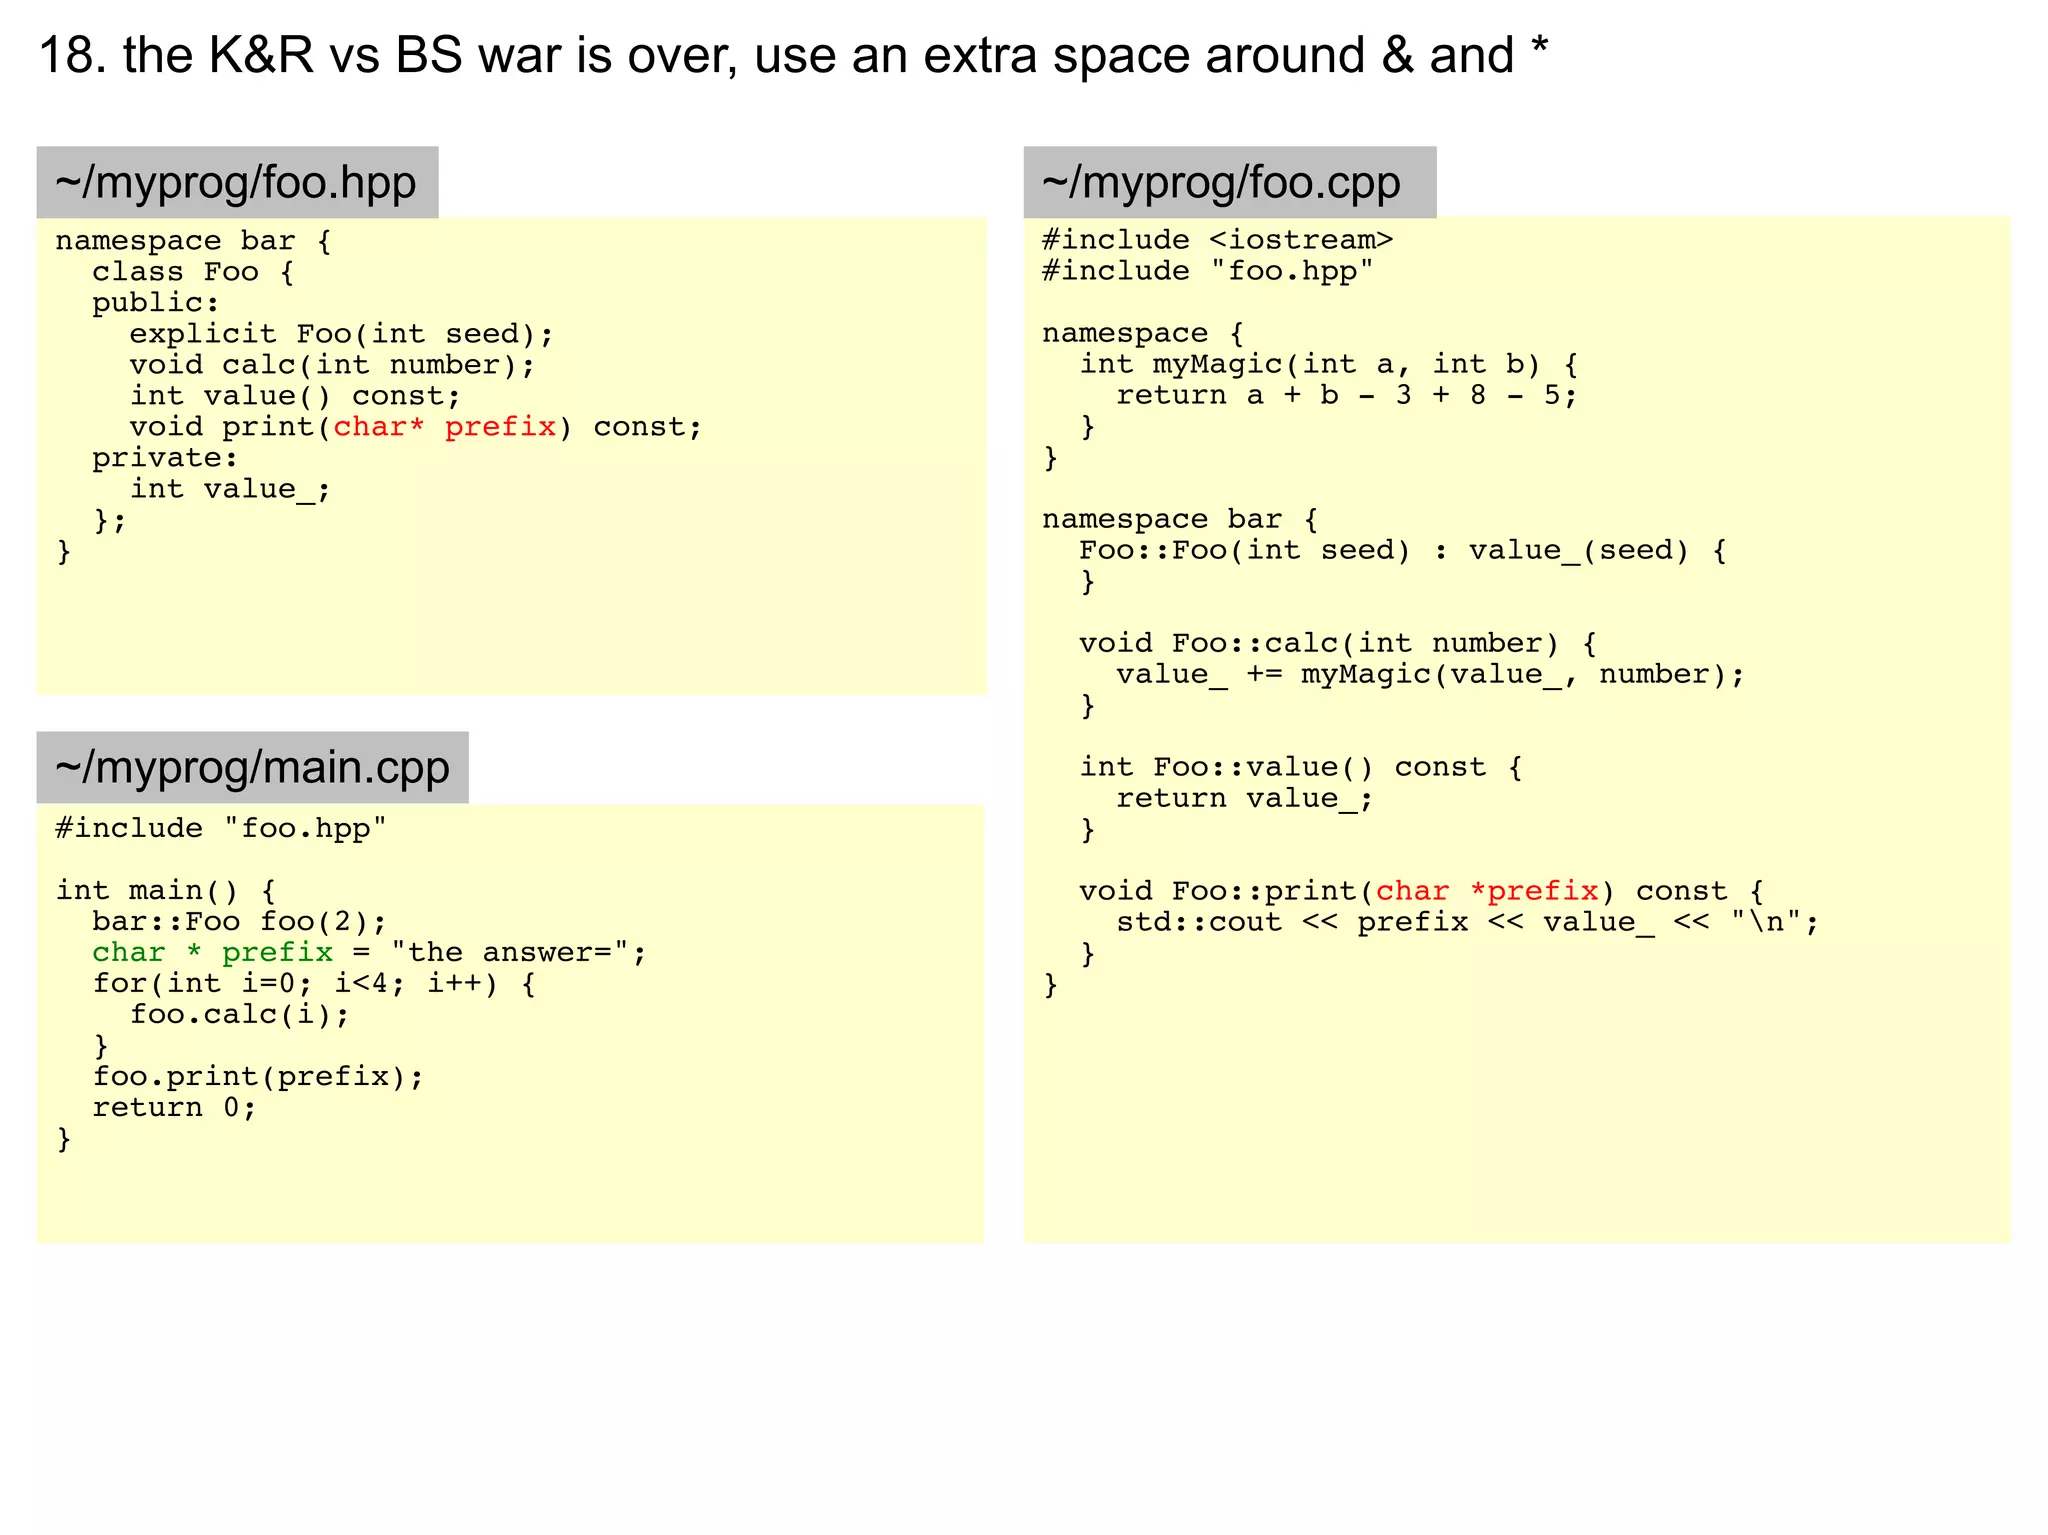This screenshot has height=1535, width=2048.
Task: Click 'int Foo::value() const {' line
Action: pos(1301,767)
